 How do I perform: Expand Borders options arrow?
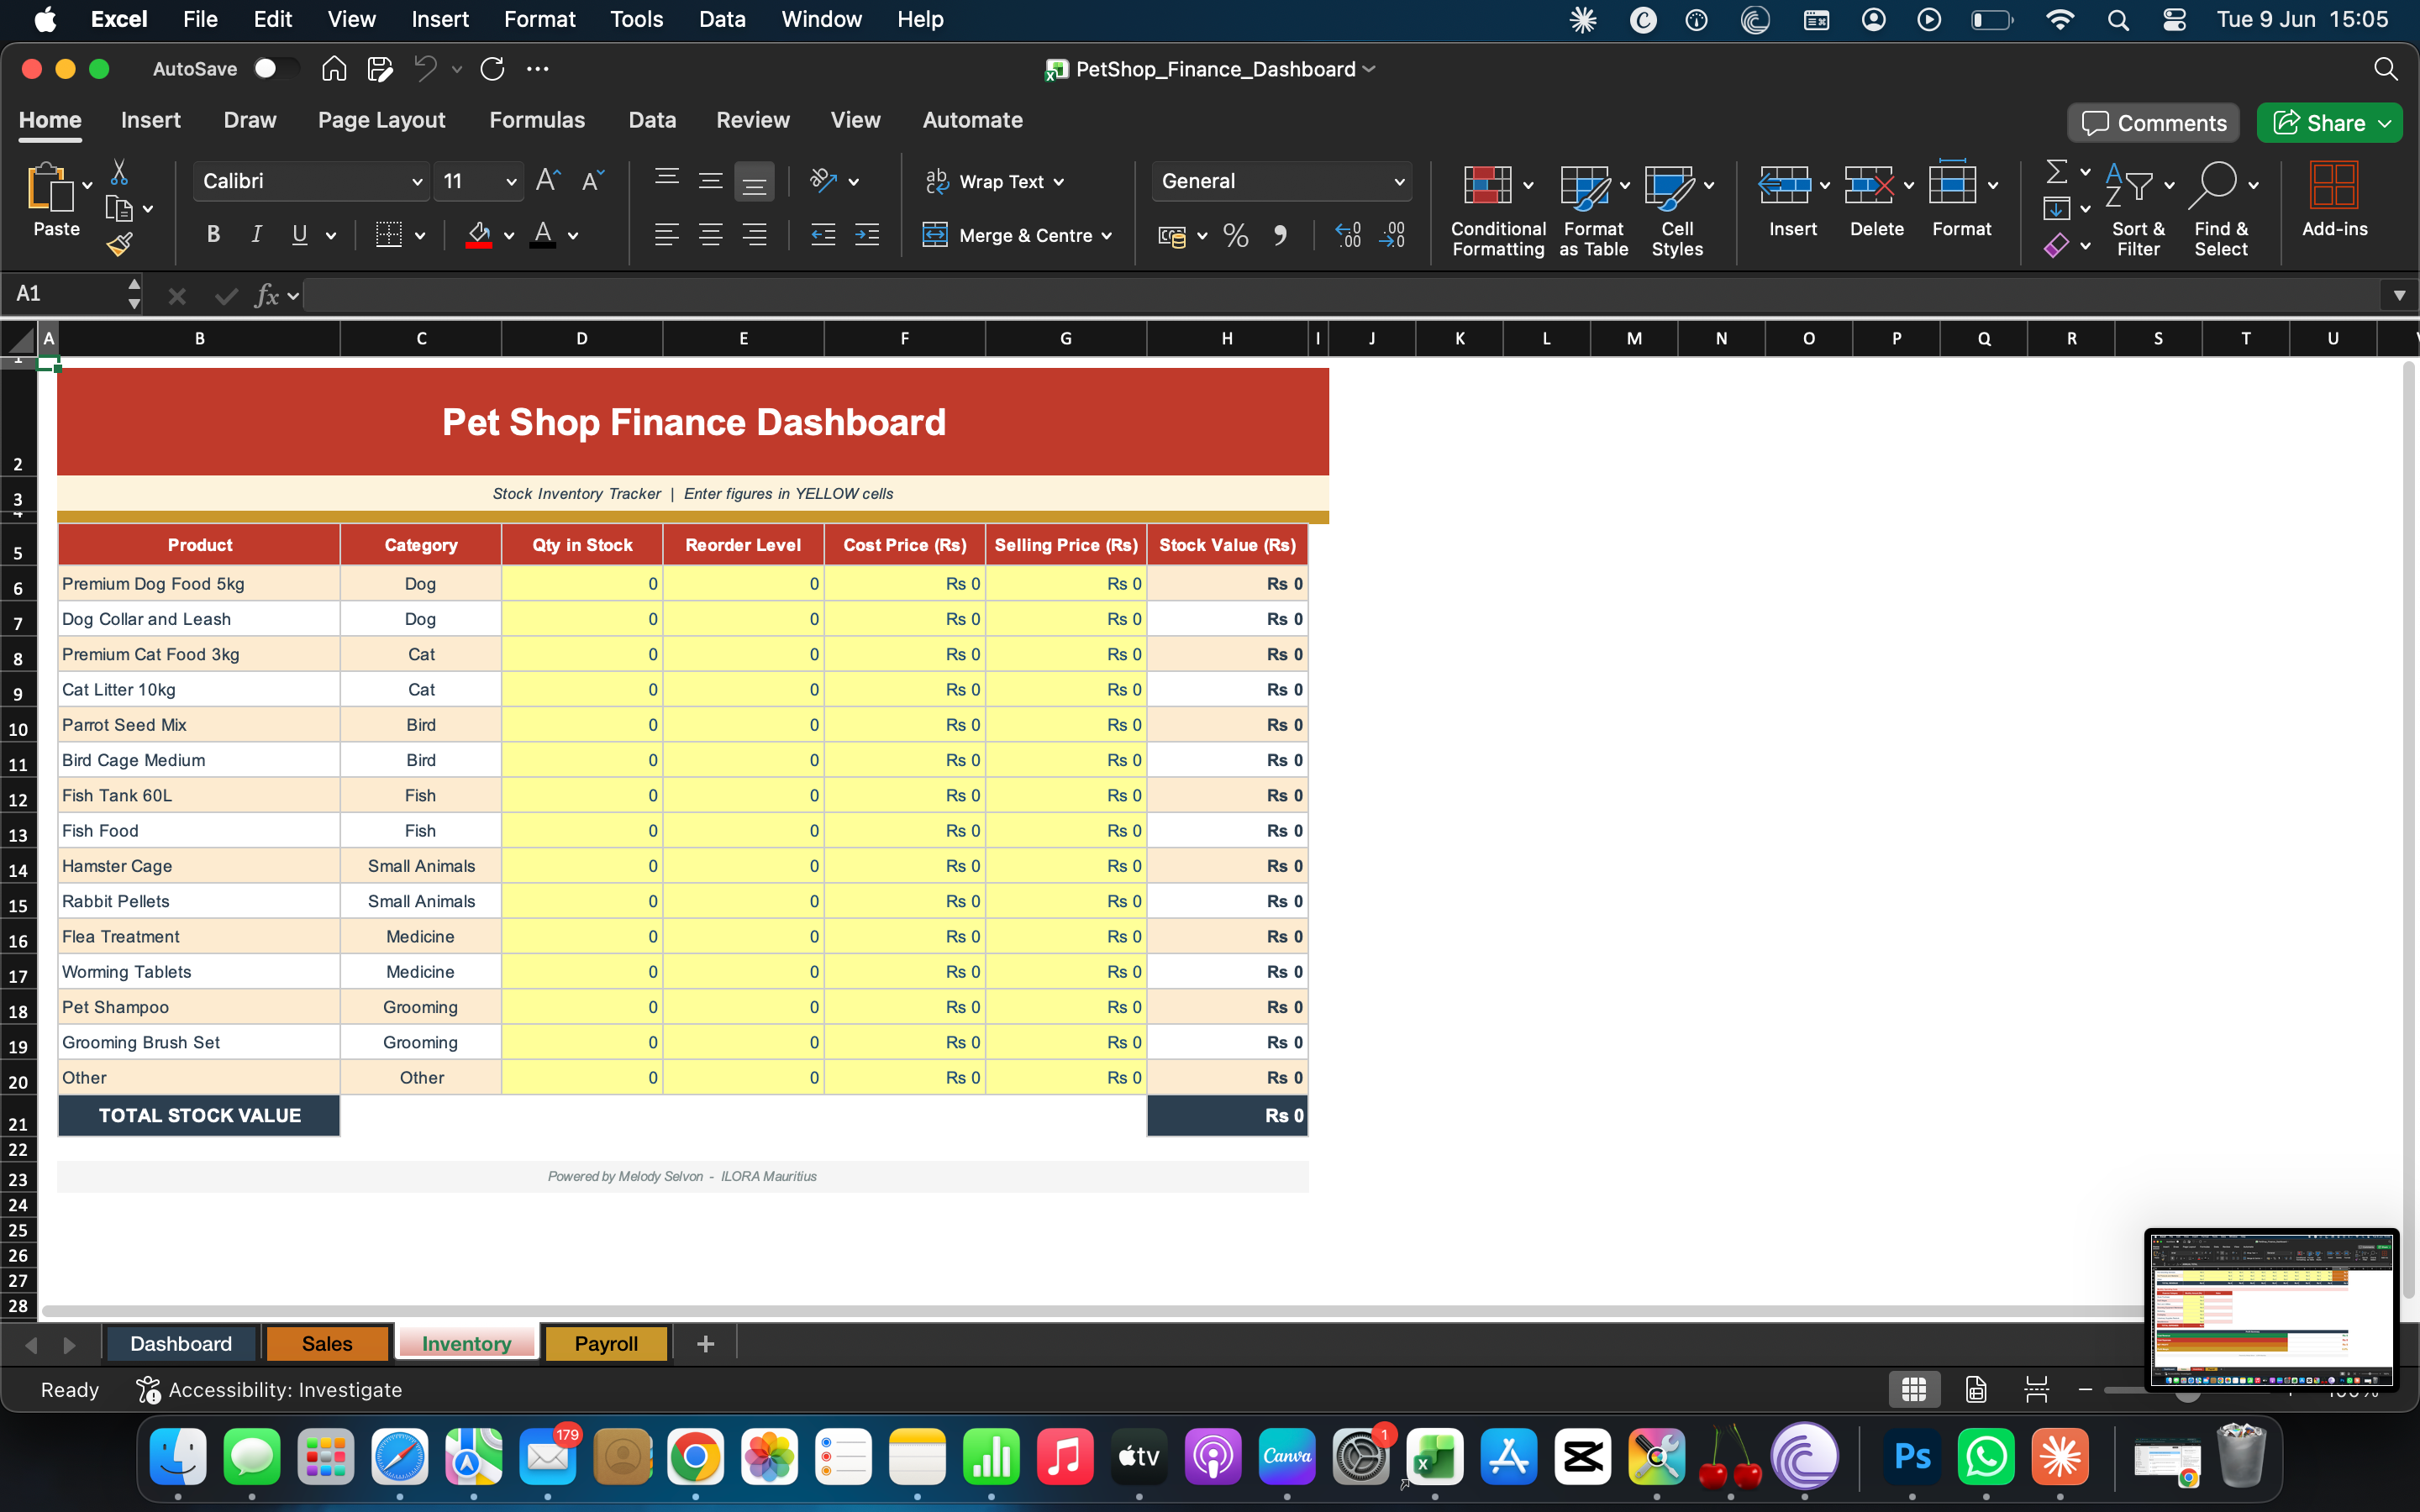(x=420, y=236)
